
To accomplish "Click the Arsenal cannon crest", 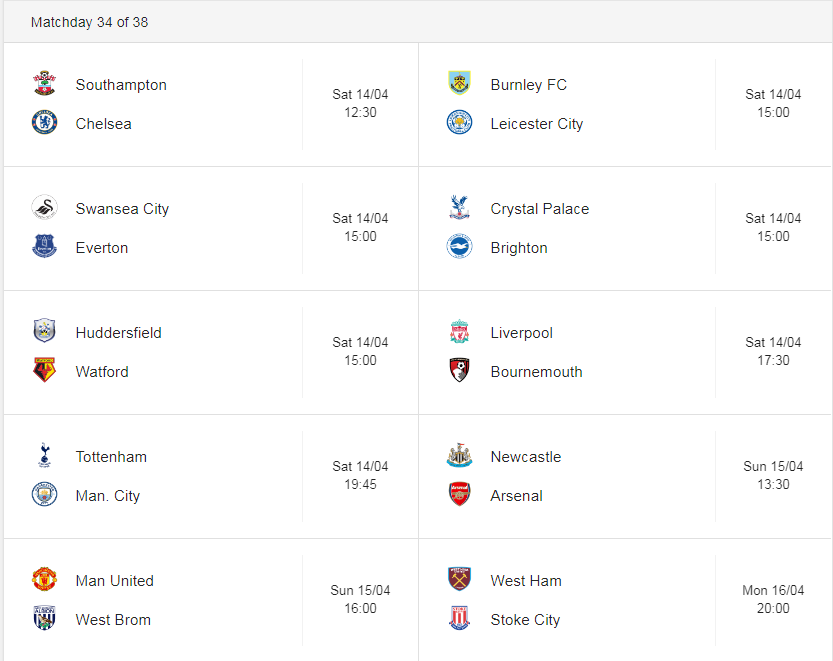I will pyautogui.click(x=460, y=494).
